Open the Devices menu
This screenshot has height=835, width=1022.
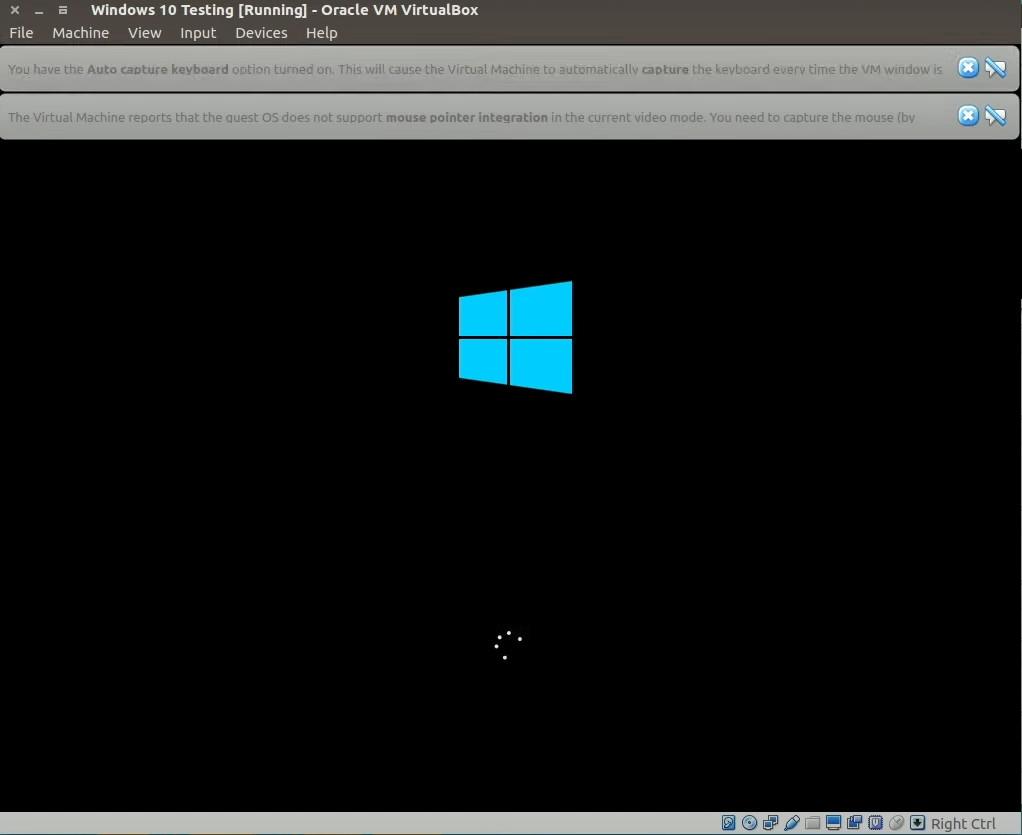261,33
